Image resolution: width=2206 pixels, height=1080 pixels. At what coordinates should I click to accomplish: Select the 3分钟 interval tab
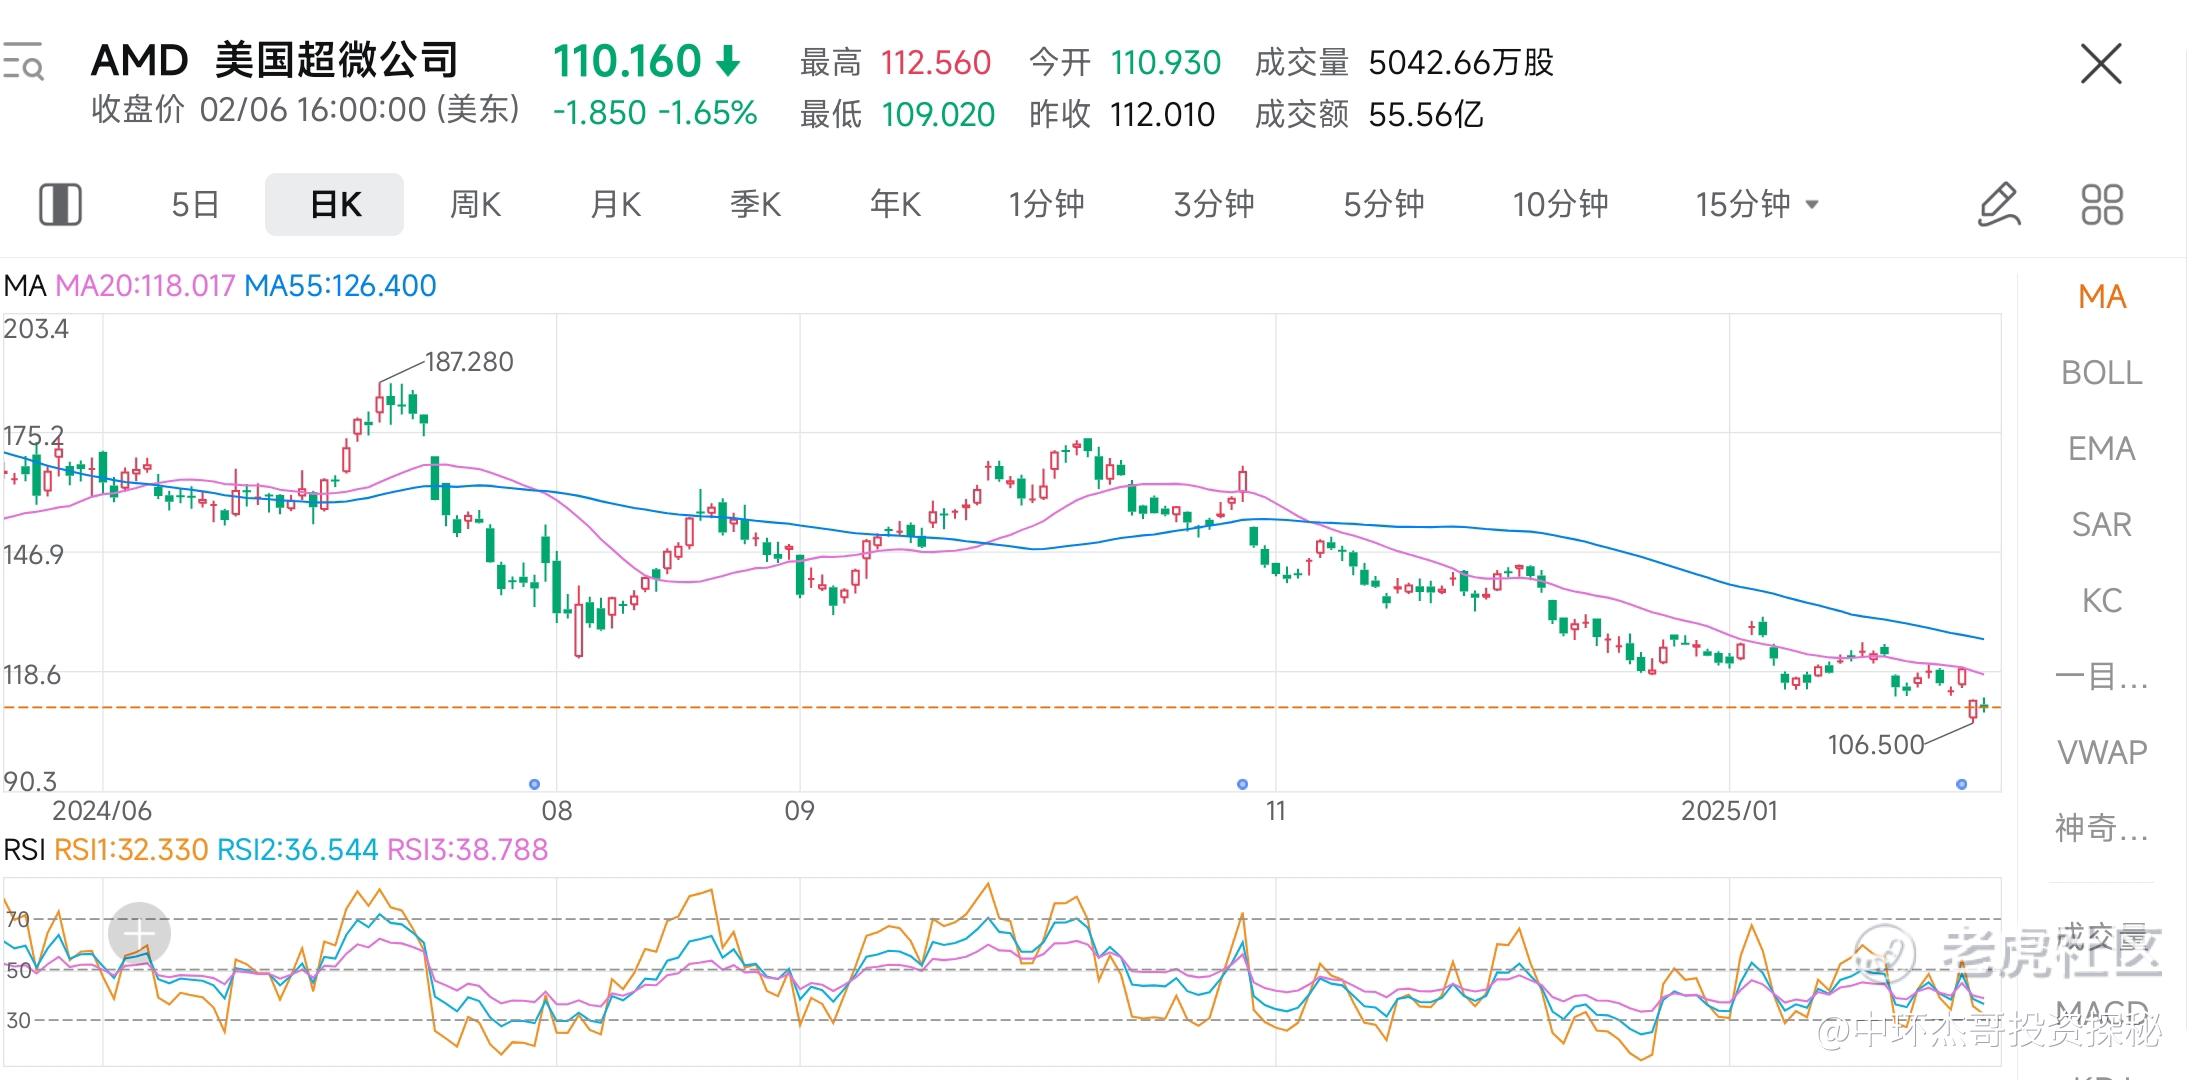(x=1214, y=204)
